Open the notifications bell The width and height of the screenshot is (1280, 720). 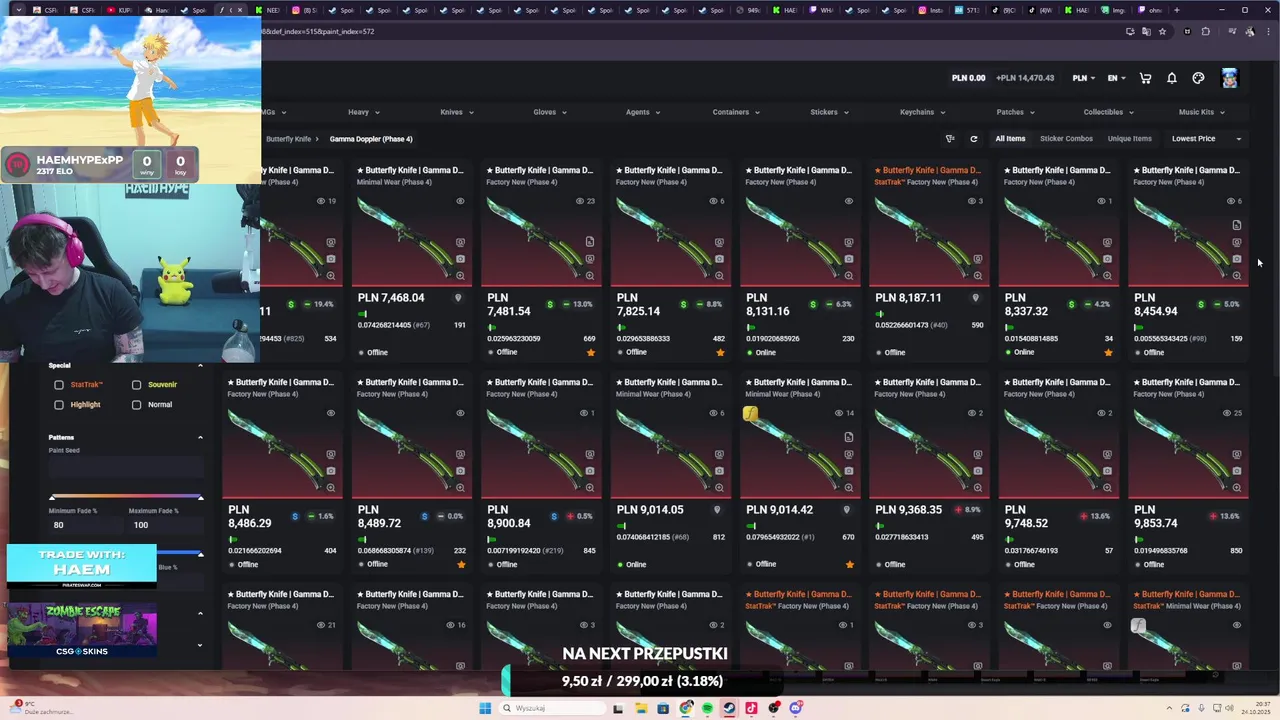[1172, 78]
